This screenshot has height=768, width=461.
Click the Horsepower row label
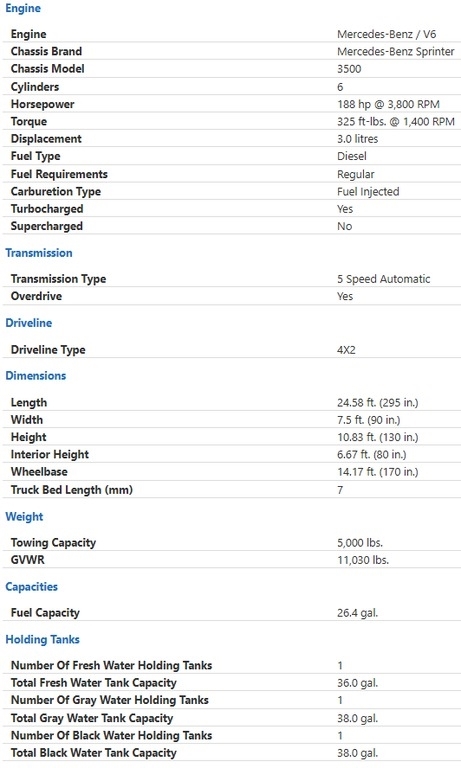pos(43,104)
